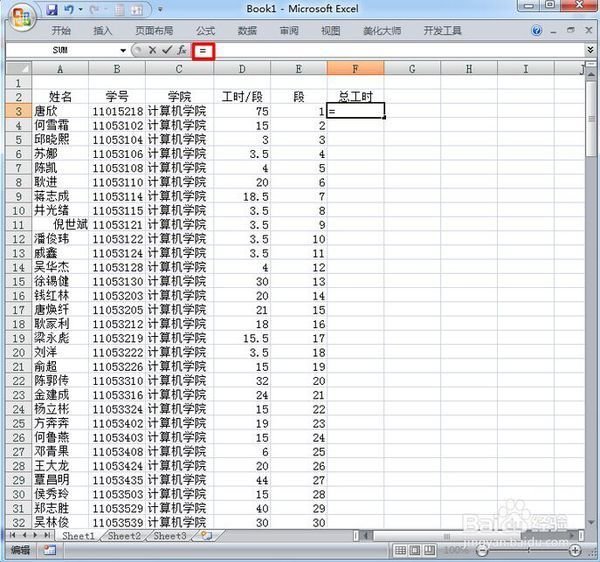Switch to the 公式 tab
This screenshot has width=600, height=562.
click(205, 31)
